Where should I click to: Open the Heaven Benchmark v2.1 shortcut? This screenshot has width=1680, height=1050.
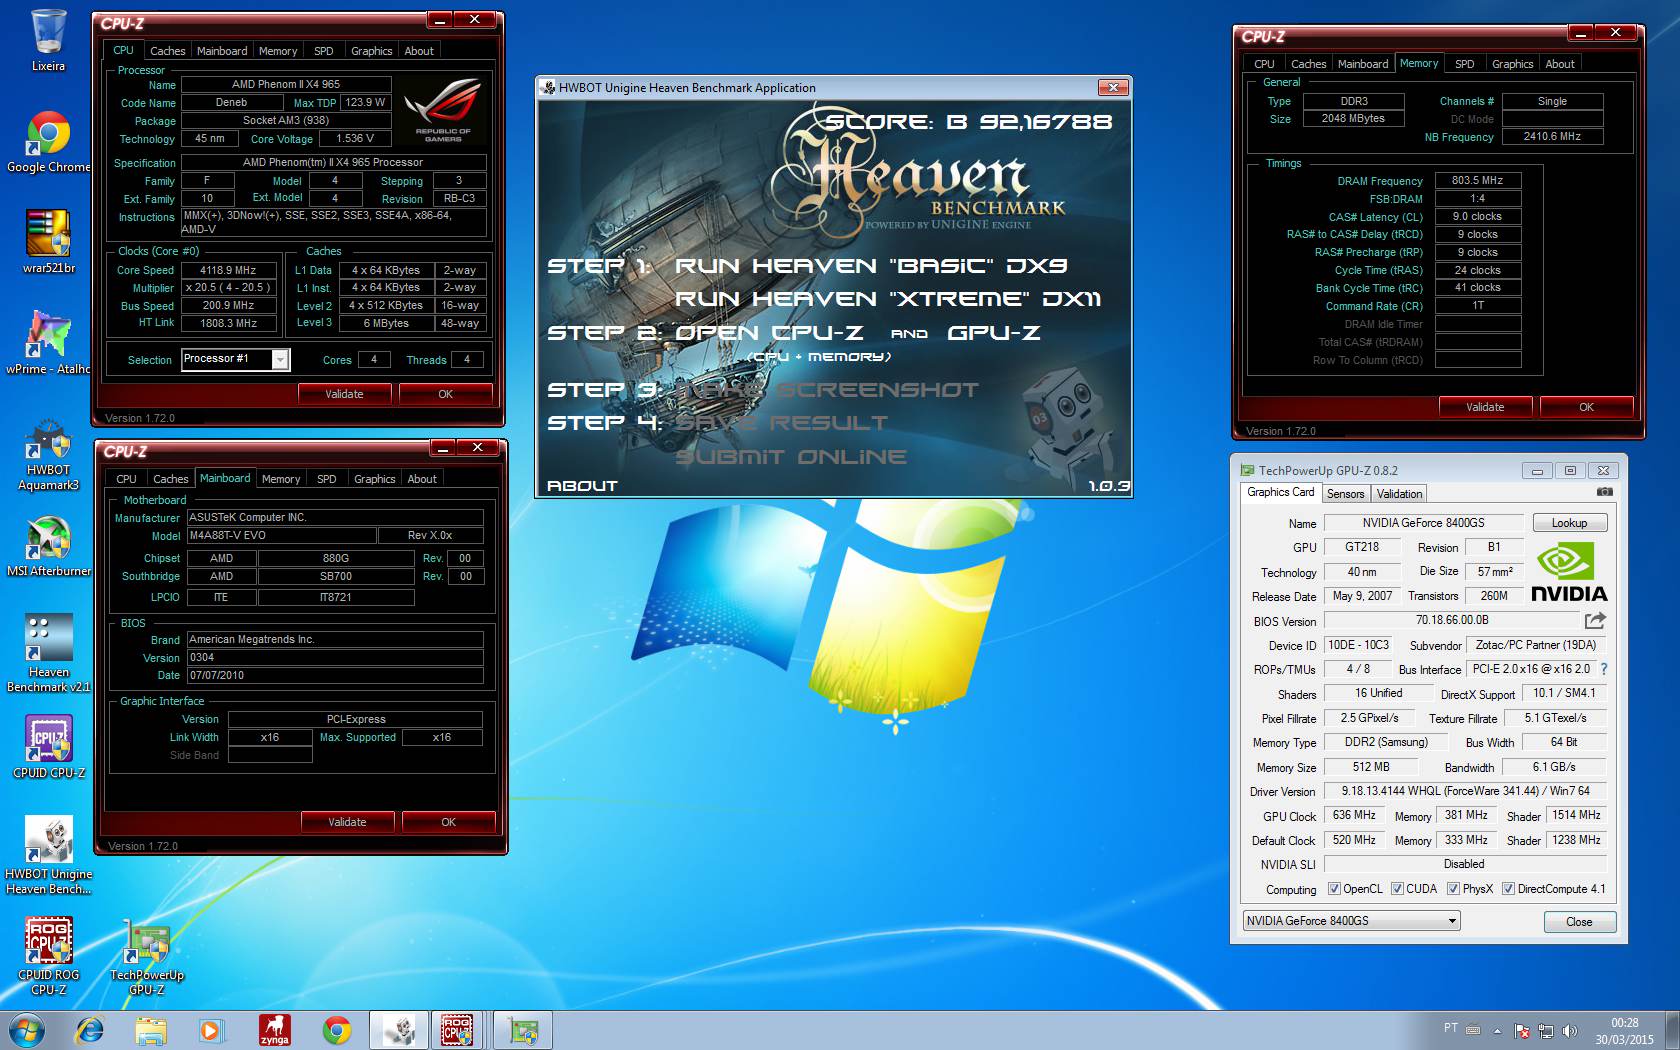(x=48, y=653)
